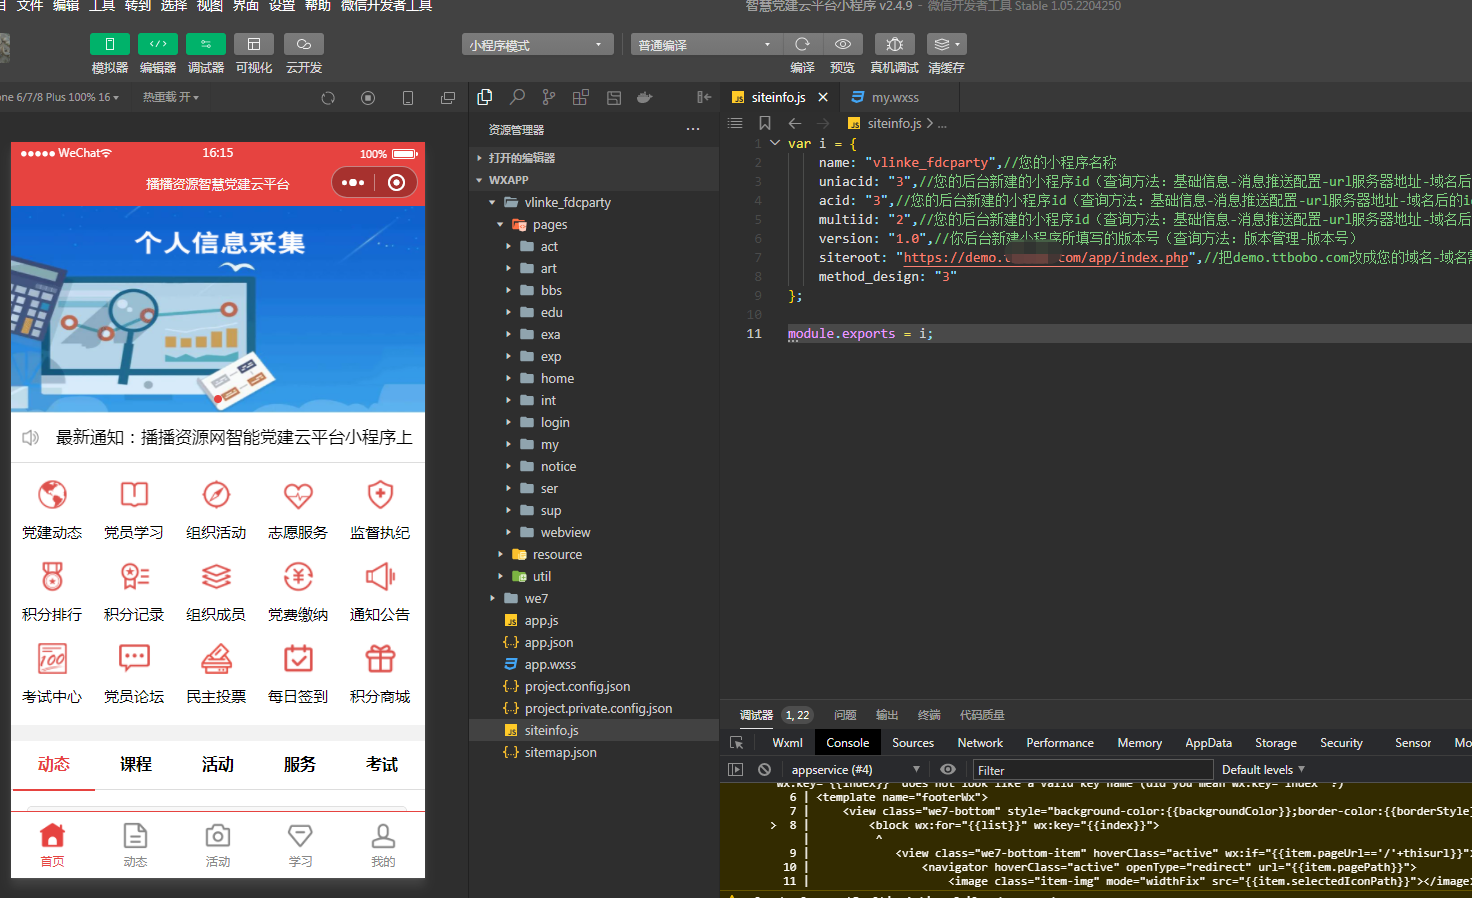This screenshot has height=898, width=1472.
Task: Click the editor bookmark icon
Action: tap(765, 123)
